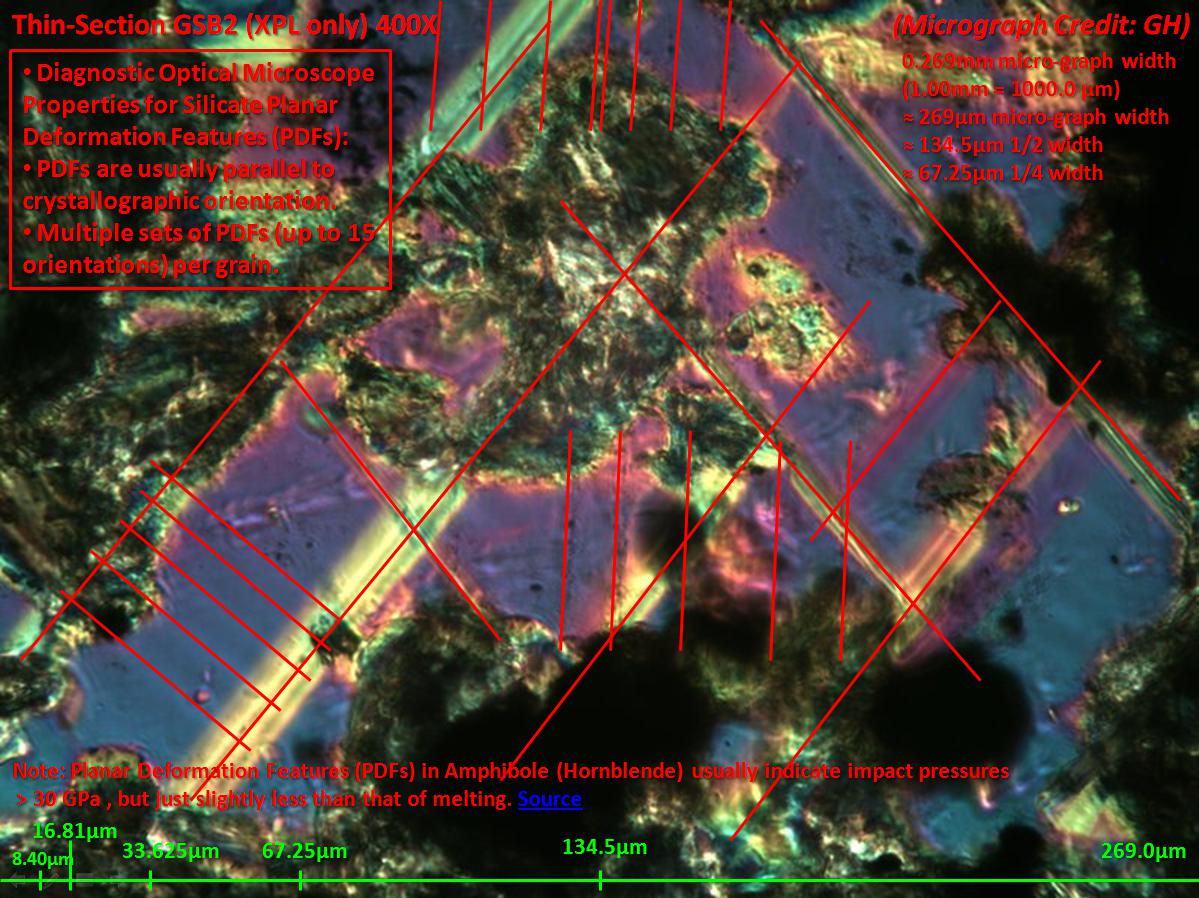The height and width of the screenshot is (898, 1199).
Task: Click the '≈ 134.5µm 1/2 width' line
Action: 1003,145
